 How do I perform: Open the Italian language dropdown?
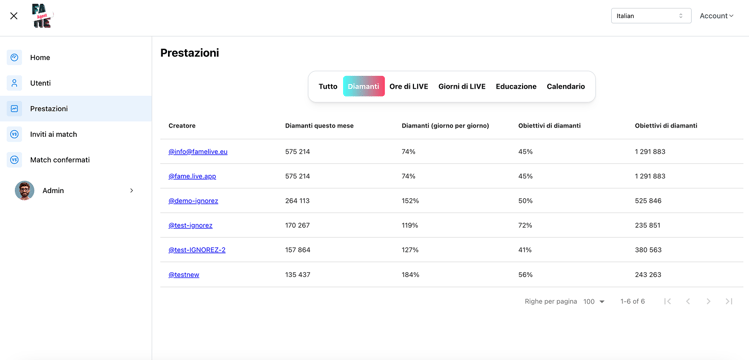(x=651, y=16)
